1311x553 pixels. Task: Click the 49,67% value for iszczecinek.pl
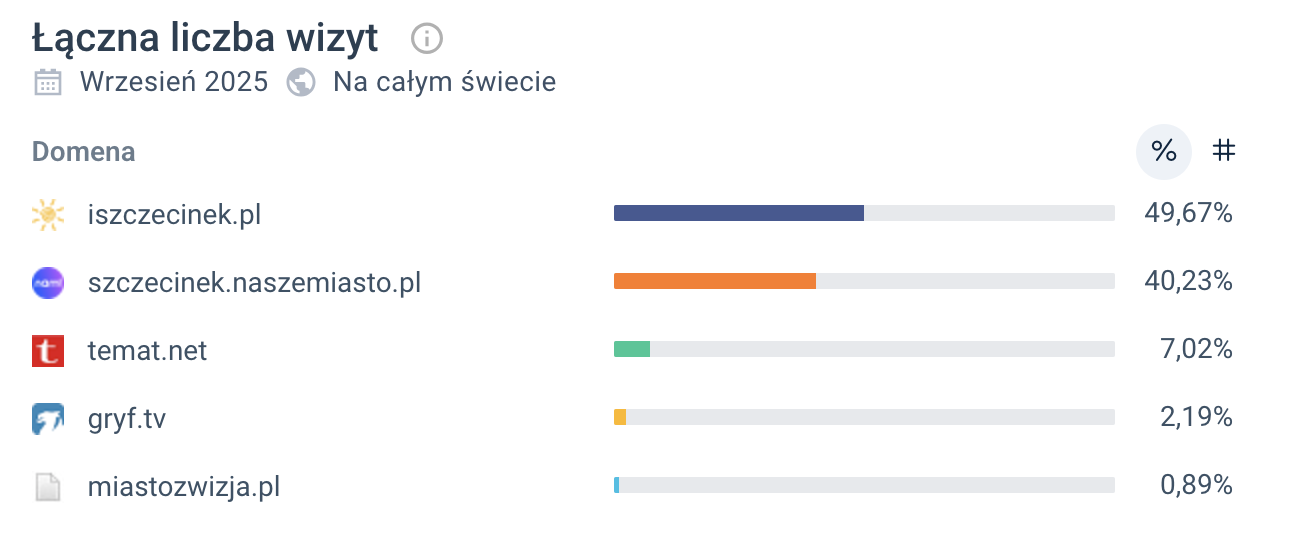1188,213
